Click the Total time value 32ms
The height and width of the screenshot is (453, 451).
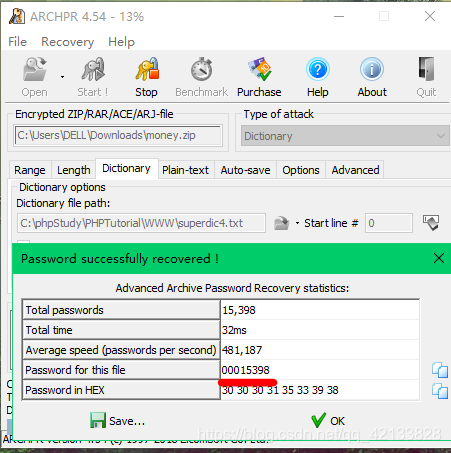tap(234, 330)
